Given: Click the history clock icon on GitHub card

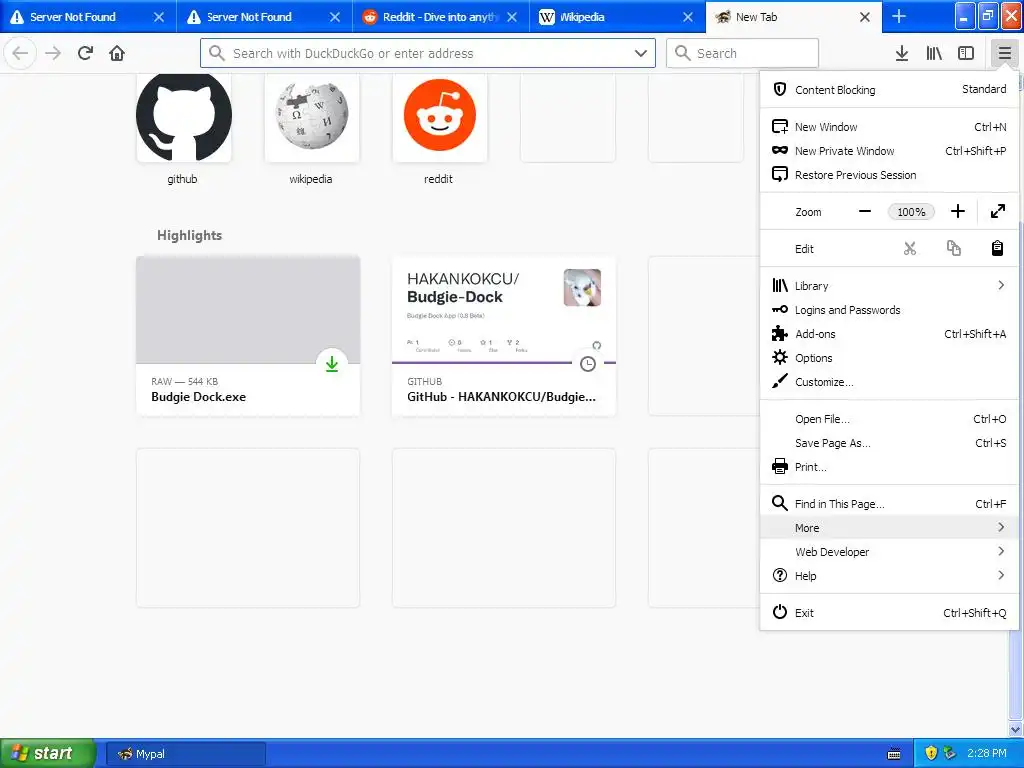Looking at the screenshot, I should (588, 364).
